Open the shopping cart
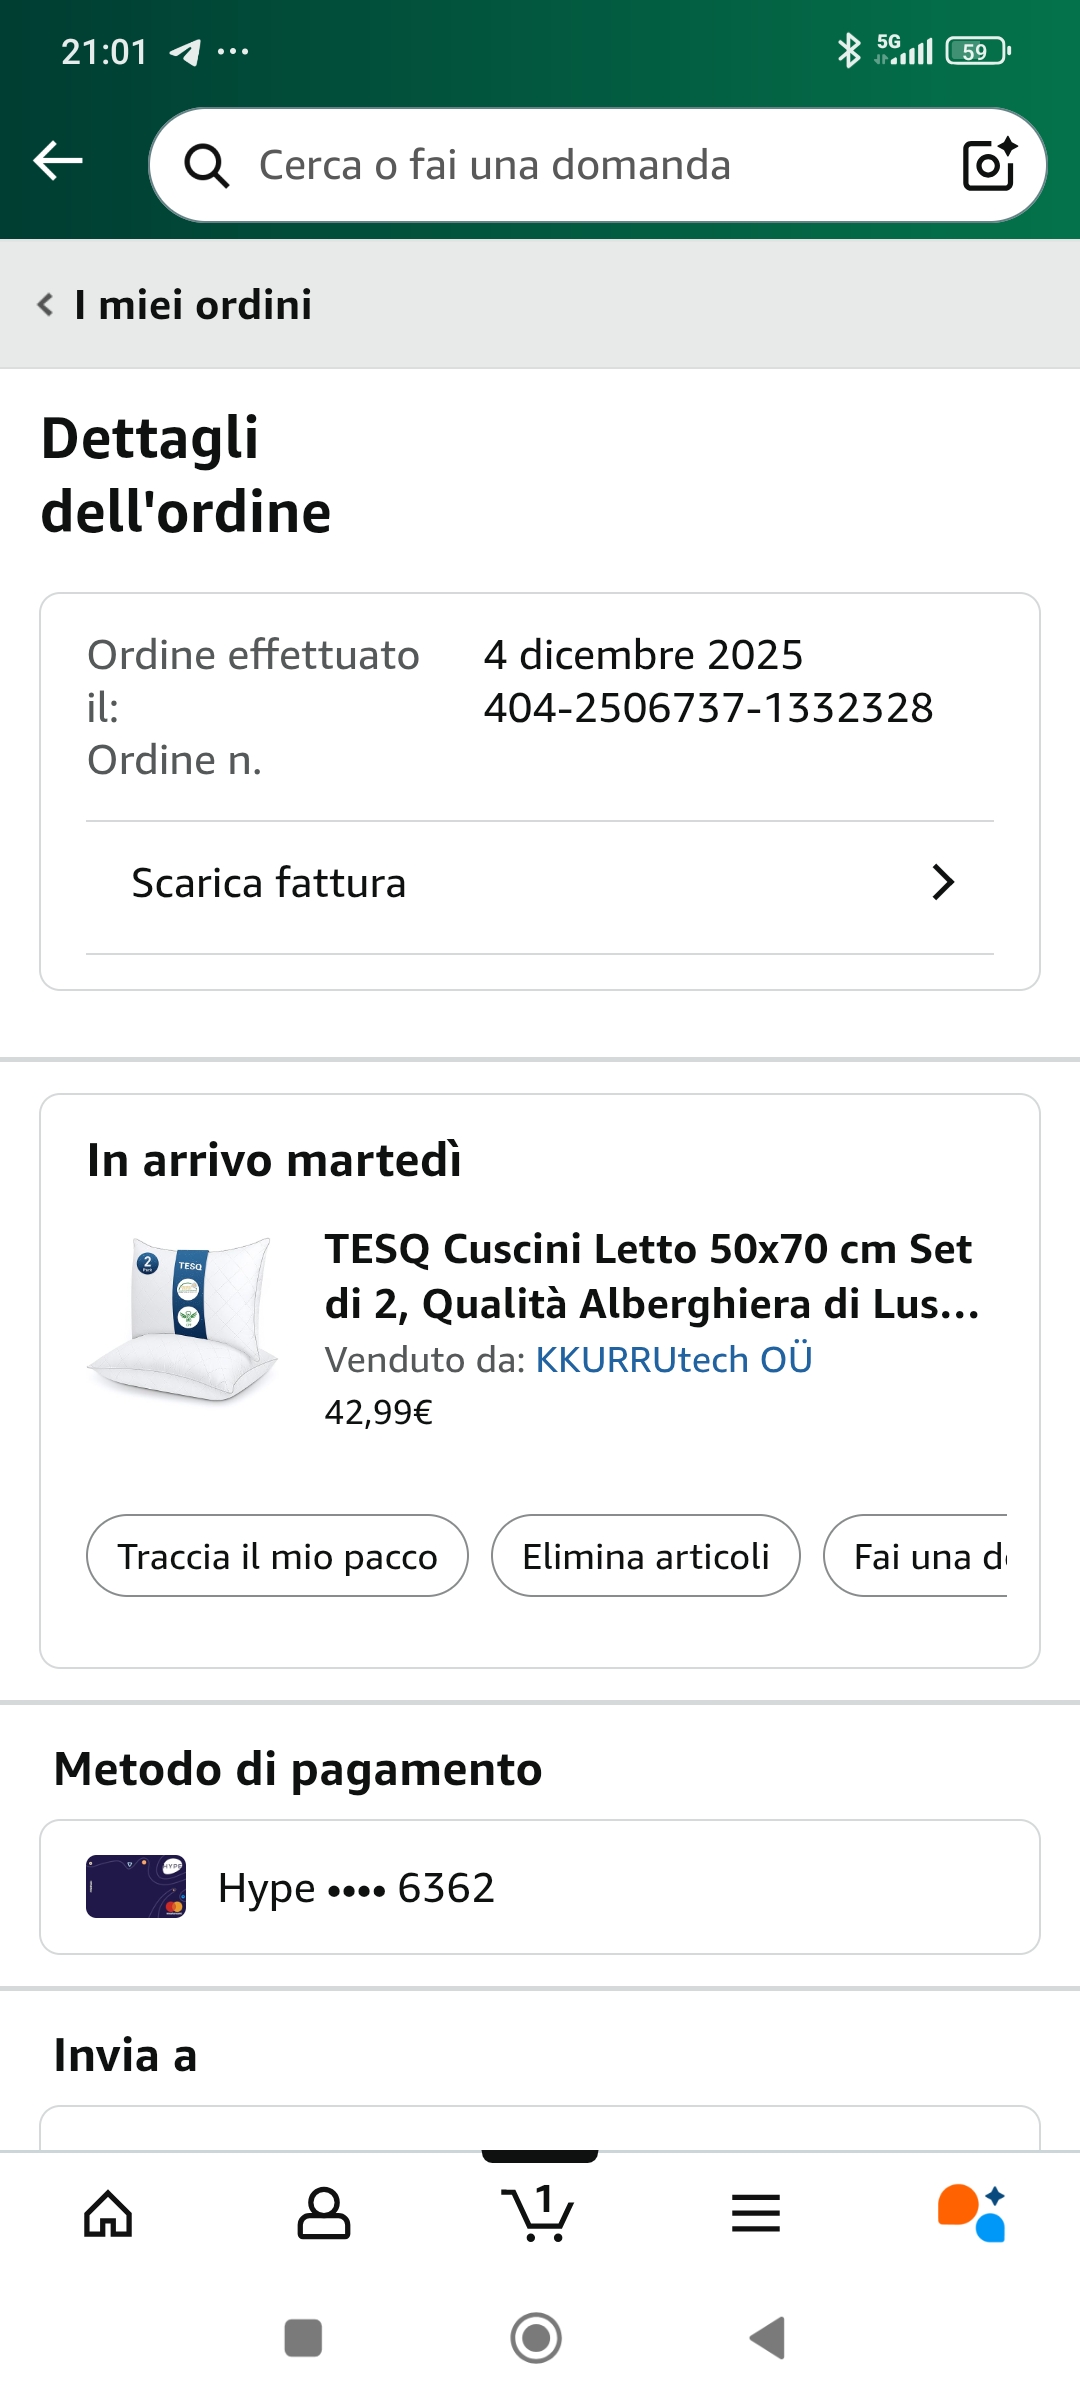This screenshot has width=1080, height=2400. pyautogui.click(x=540, y=2213)
